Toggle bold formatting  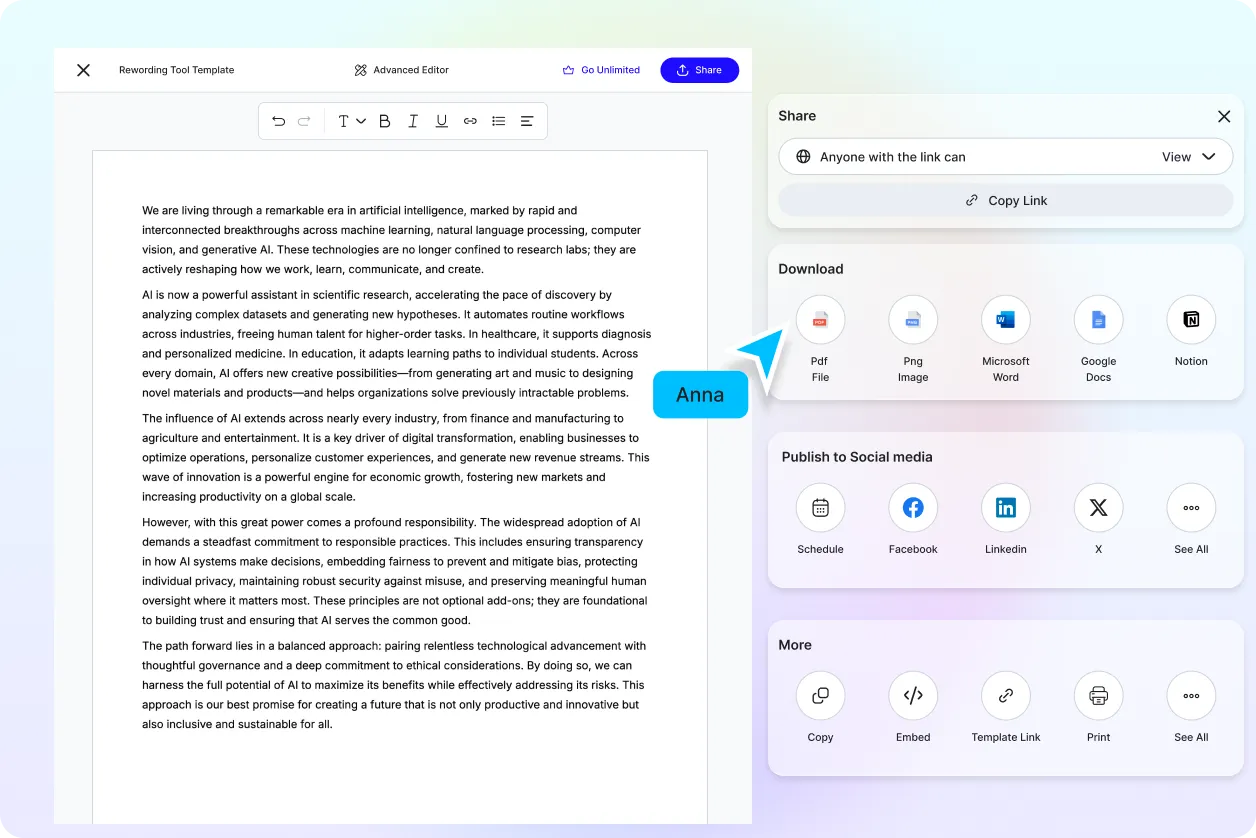point(384,121)
